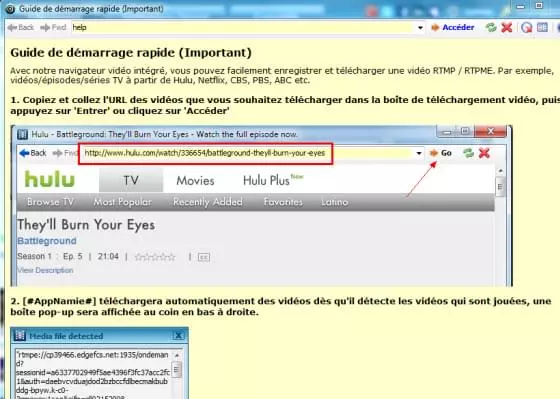Click the hulu.com URL field in the example window
This screenshot has height=399, width=560.
(205, 154)
